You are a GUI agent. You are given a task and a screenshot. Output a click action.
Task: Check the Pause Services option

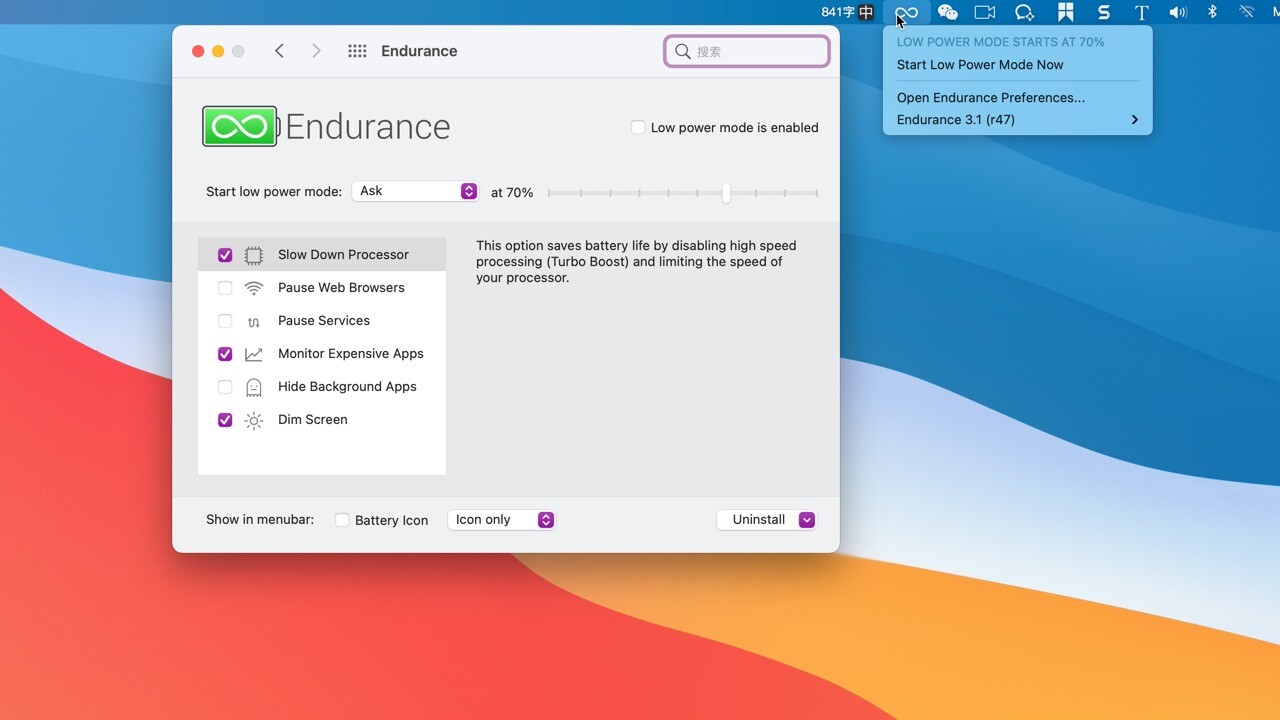tap(225, 321)
